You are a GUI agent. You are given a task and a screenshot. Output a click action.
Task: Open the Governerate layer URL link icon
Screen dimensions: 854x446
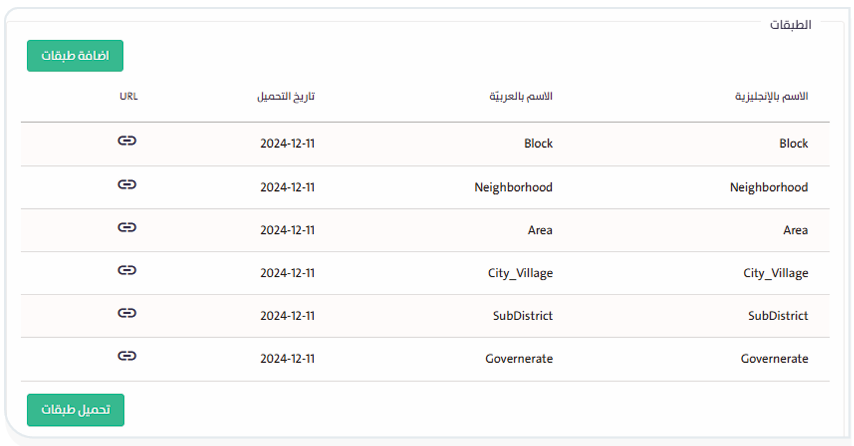(127, 355)
